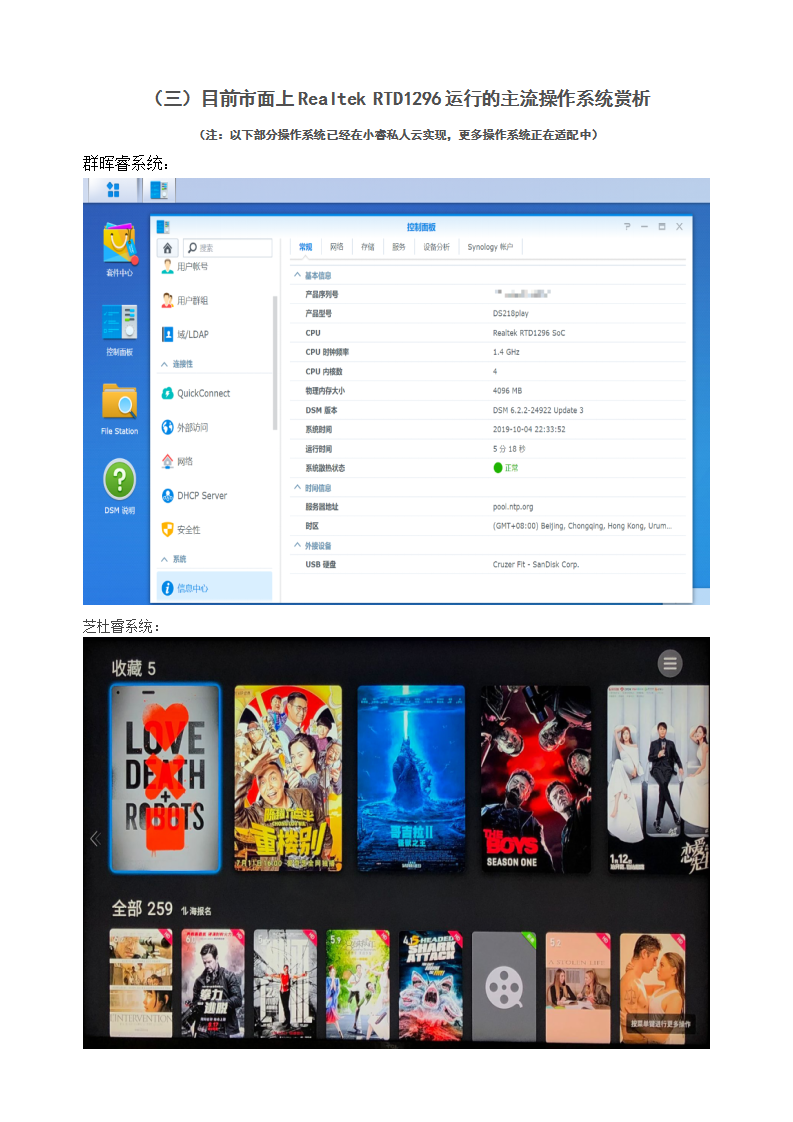Select 信息中心 in the sidebar
Viewport: 793px width, 1122px height.
pyautogui.click(x=215, y=587)
